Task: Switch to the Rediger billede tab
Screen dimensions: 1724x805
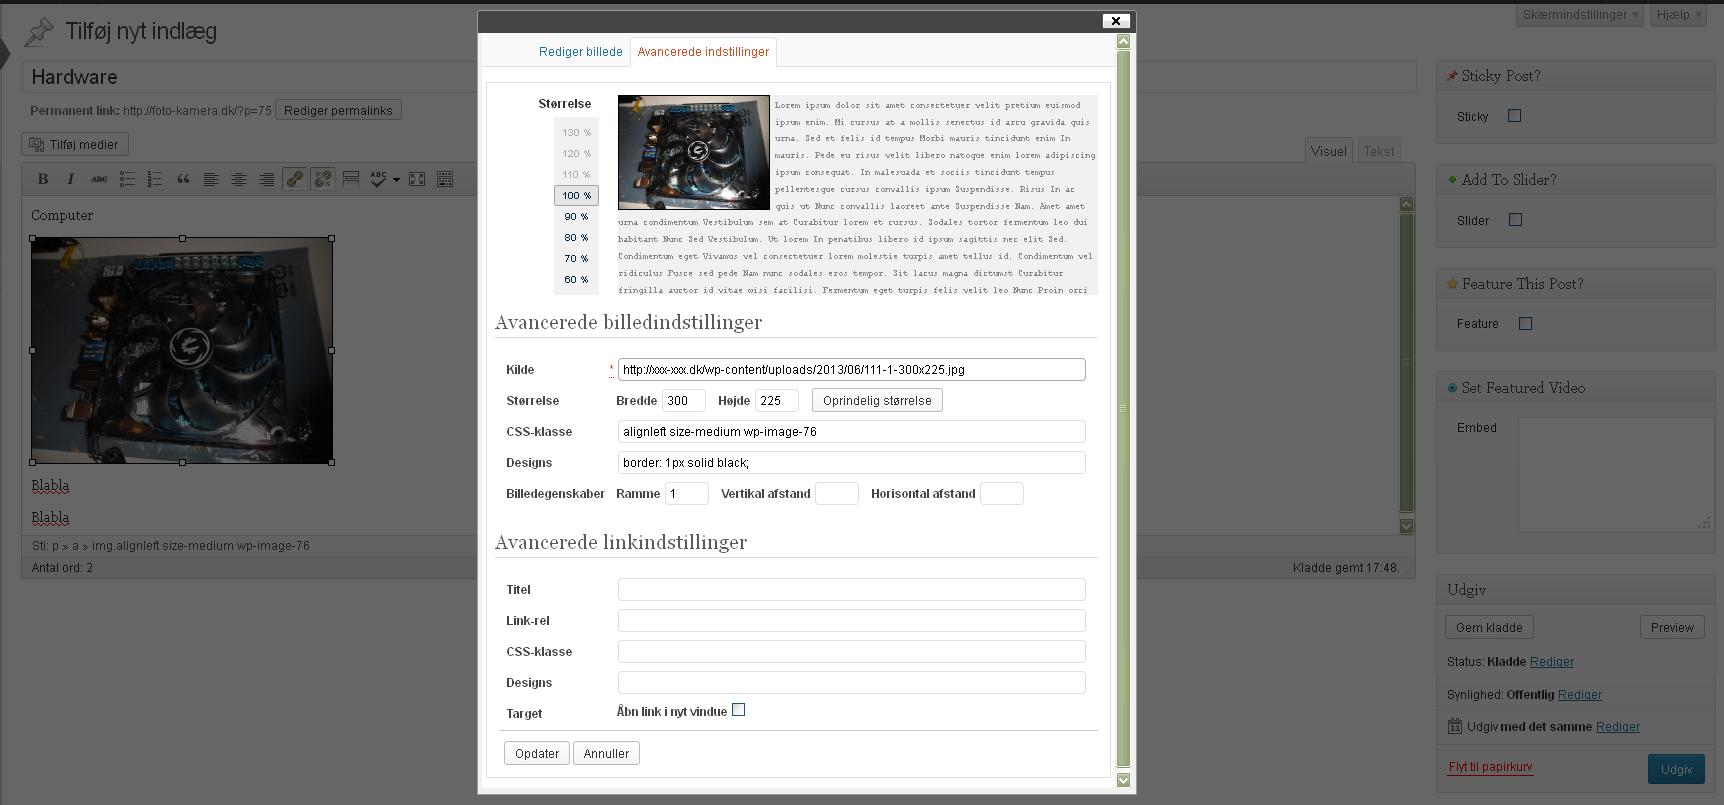Action: click(x=580, y=52)
